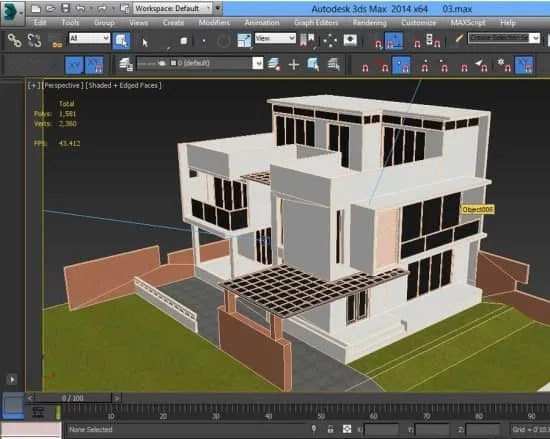Click the 3ds Max application logo button
Image resolution: width=550 pixels, height=439 pixels.
pos(12,12)
